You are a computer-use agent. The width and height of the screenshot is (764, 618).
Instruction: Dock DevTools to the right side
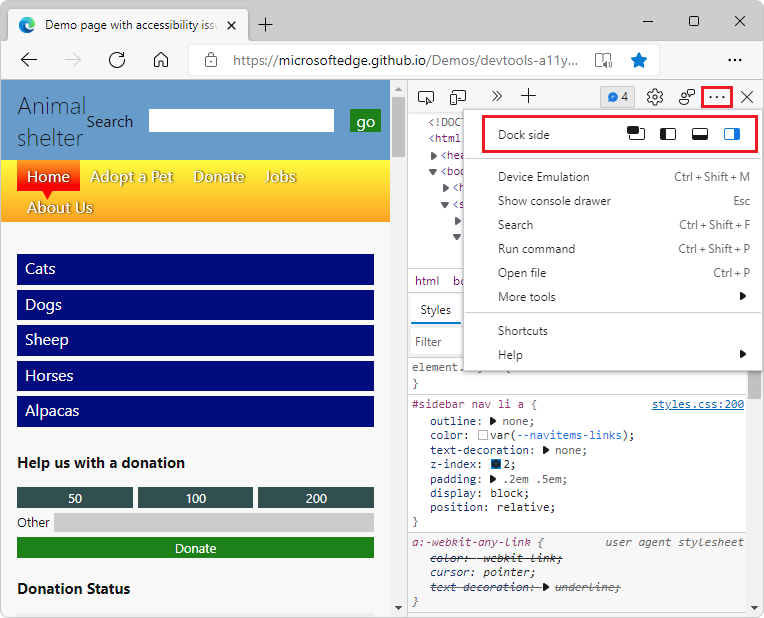pos(731,134)
